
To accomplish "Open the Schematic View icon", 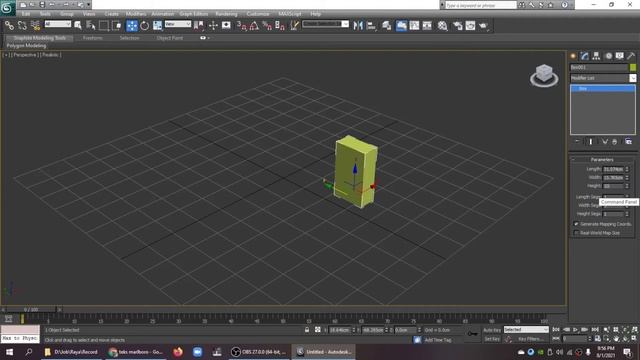I will (x=427, y=26).
